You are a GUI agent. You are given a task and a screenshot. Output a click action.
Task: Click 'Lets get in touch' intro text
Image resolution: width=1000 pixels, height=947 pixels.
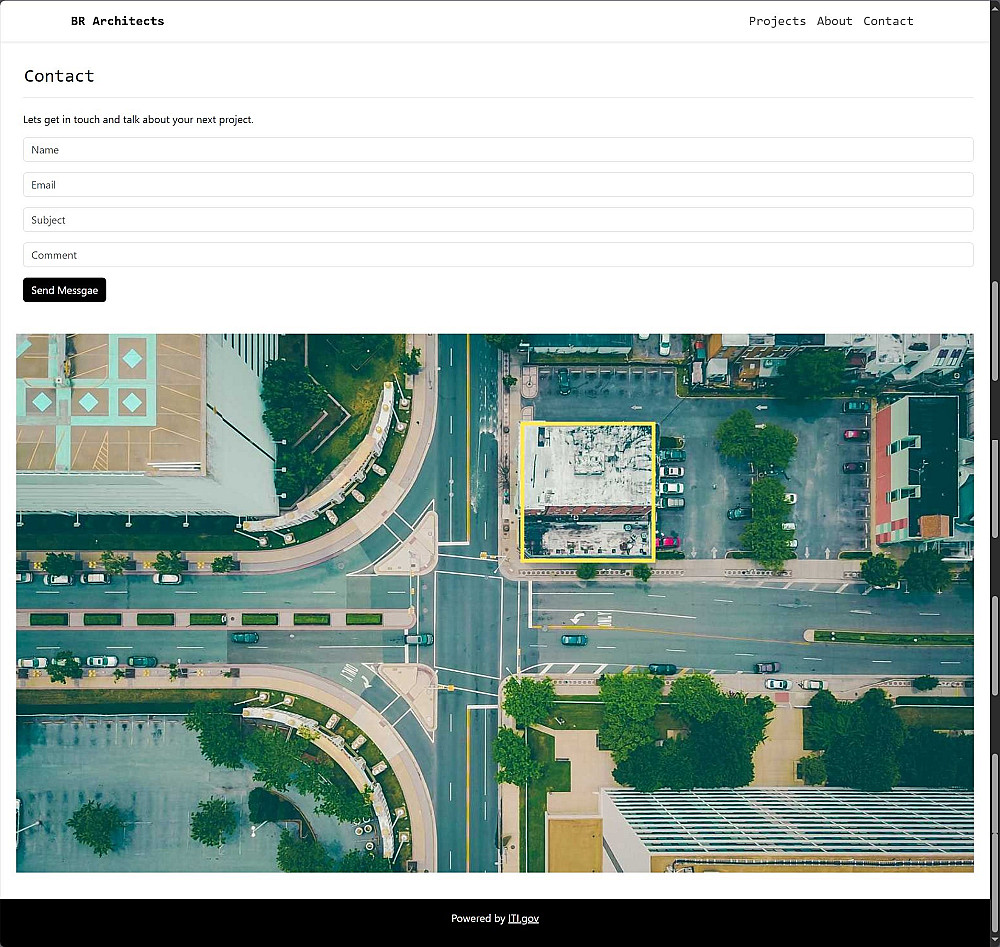click(x=138, y=119)
